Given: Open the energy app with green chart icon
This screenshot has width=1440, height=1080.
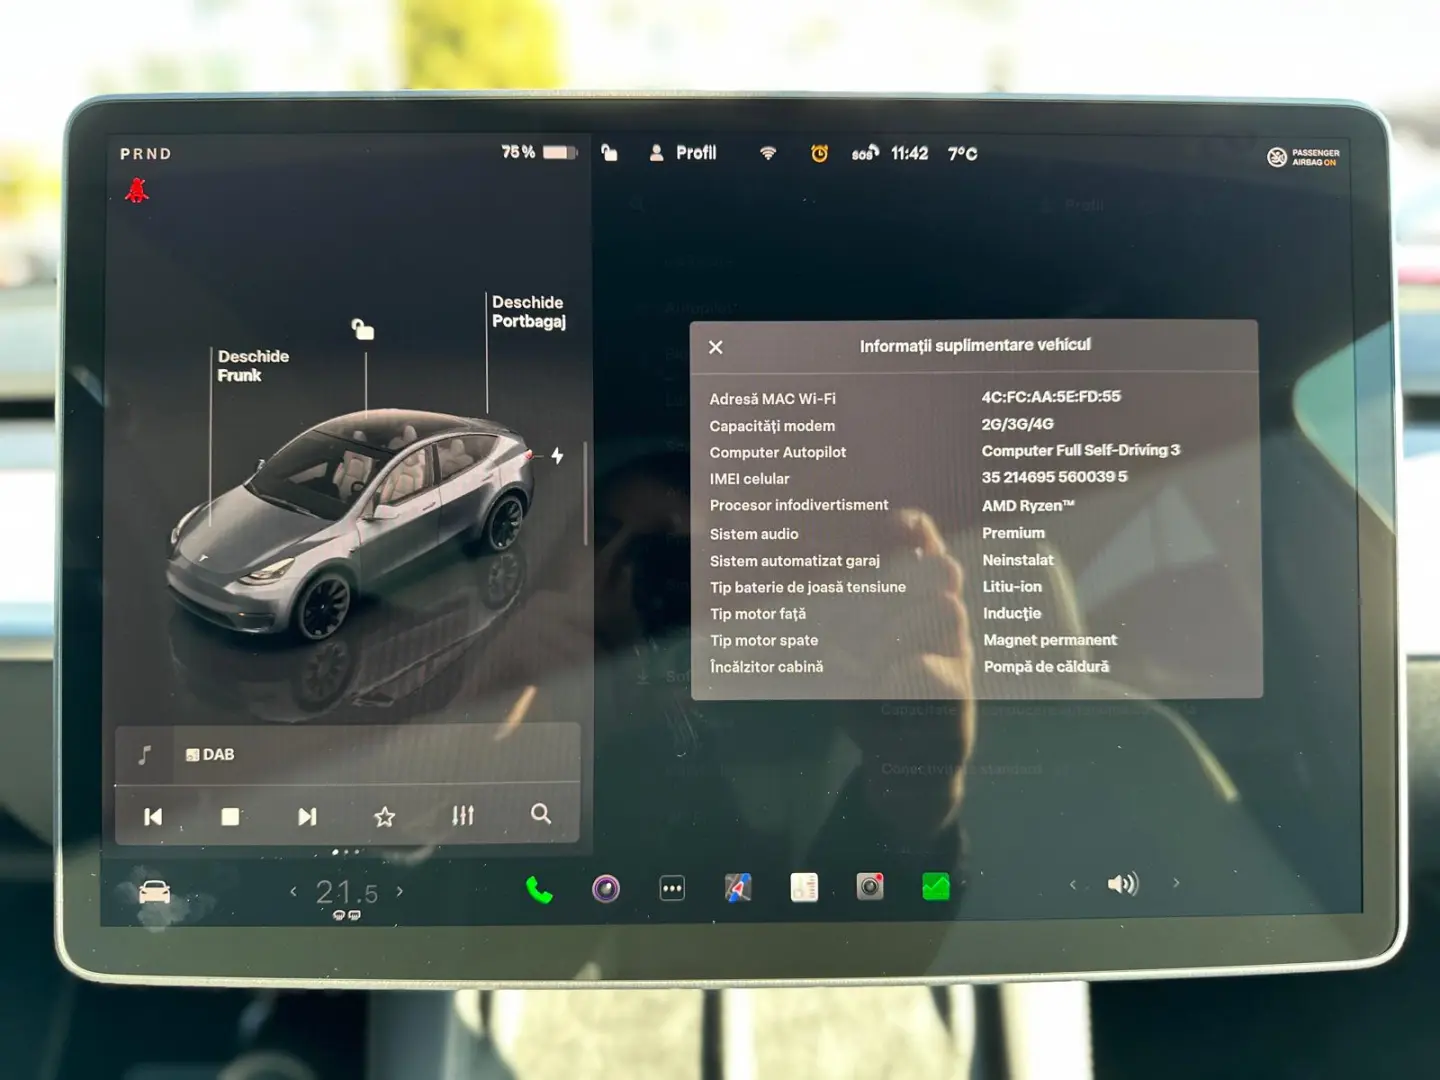Looking at the screenshot, I should click(934, 886).
